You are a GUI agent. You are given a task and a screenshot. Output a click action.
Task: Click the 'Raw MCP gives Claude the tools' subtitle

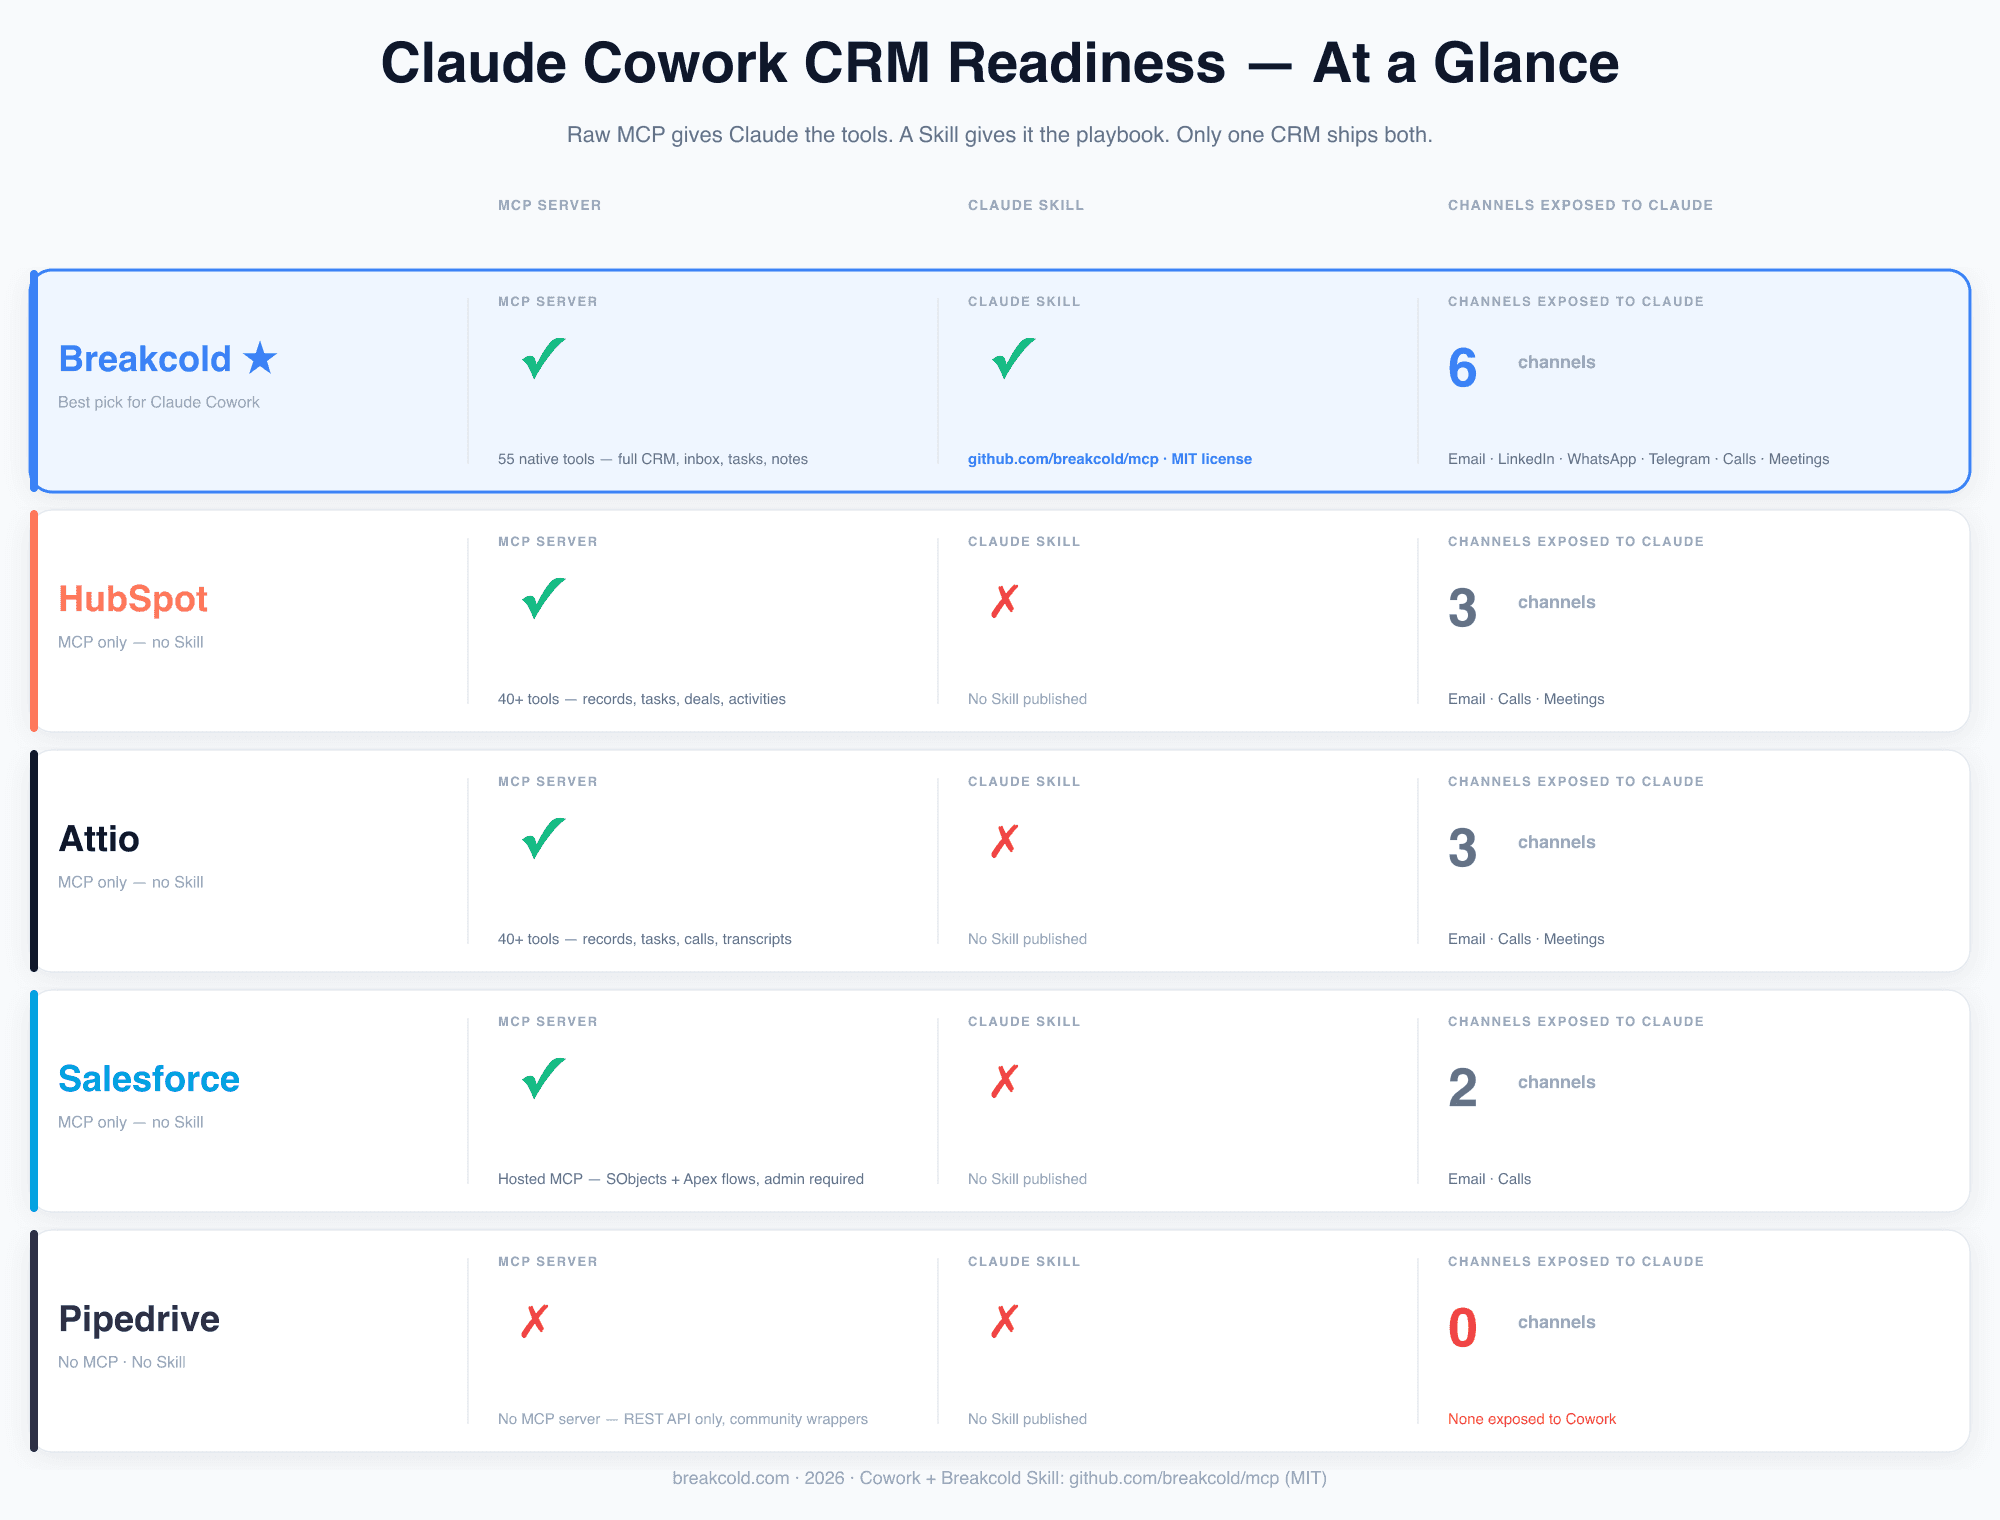pyautogui.click(x=1000, y=135)
